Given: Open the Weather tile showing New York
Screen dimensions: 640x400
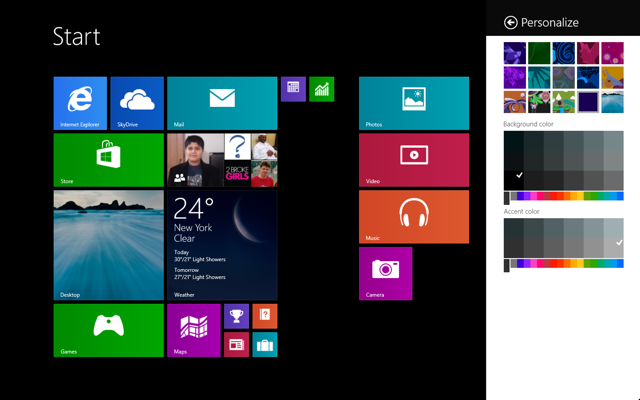Looking at the screenshot, I should pyautogui.click(x=222, y=245).
